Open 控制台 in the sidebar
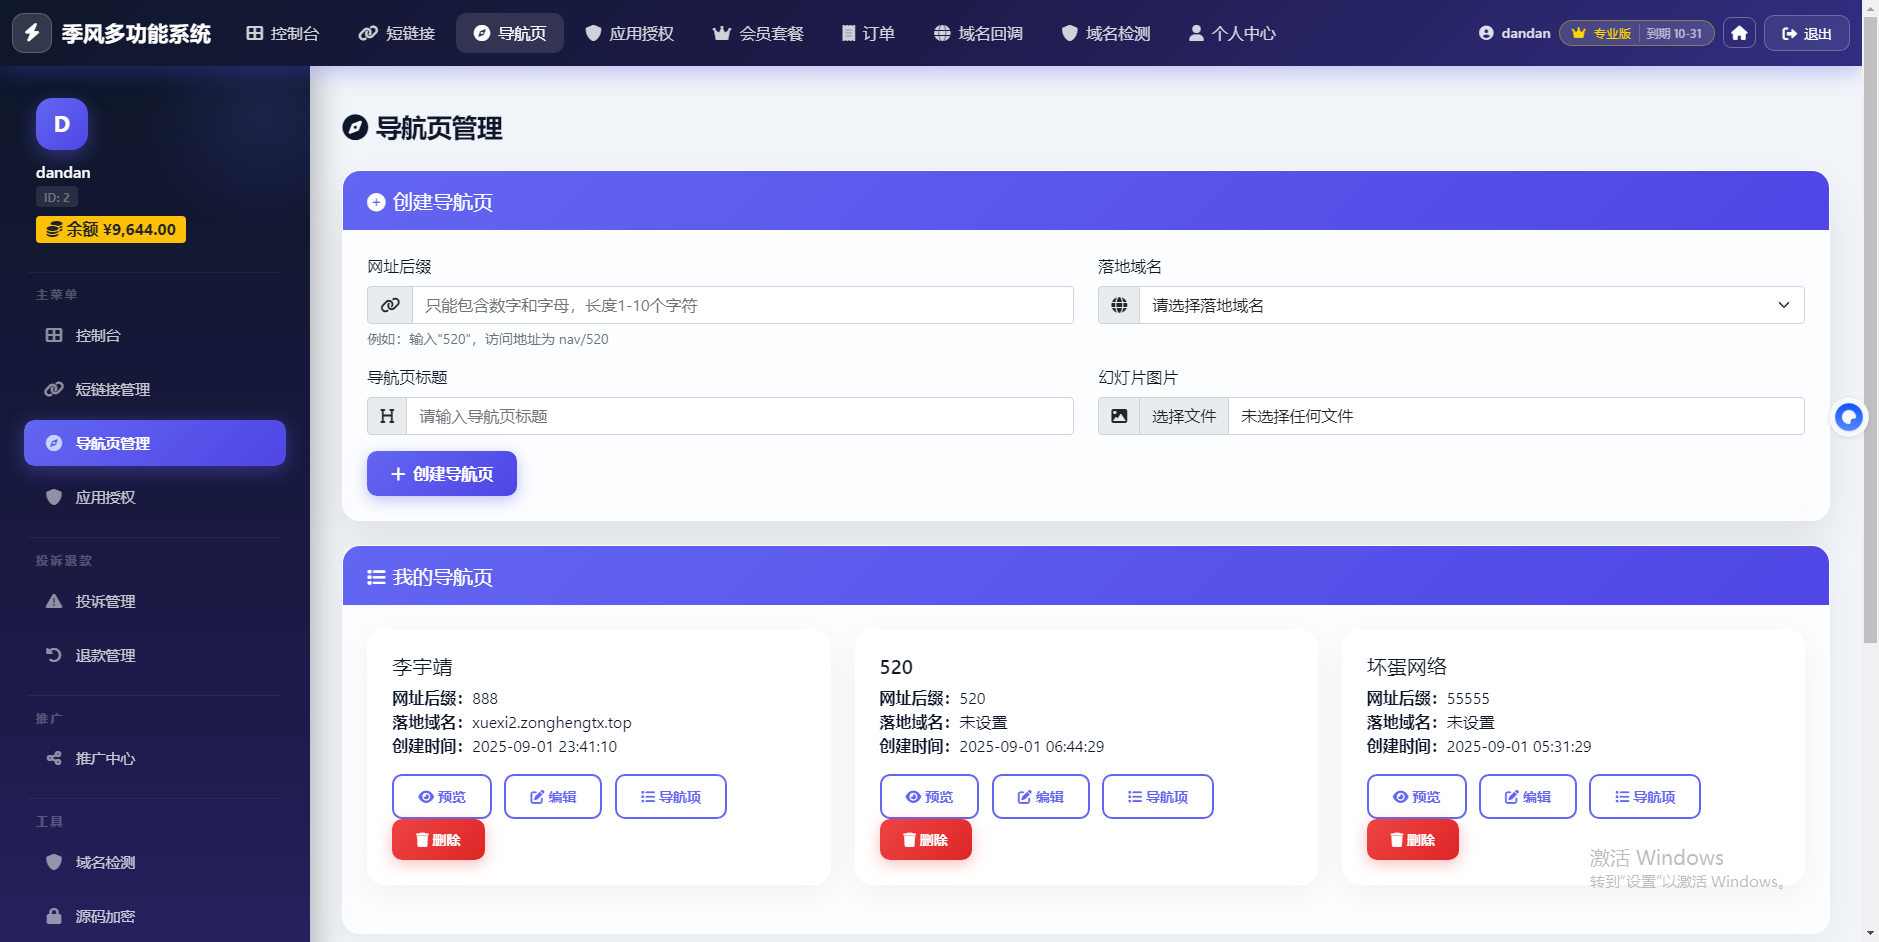This screenshot has width=1879, height=942. pyautogui.click(x=155, y=335)
